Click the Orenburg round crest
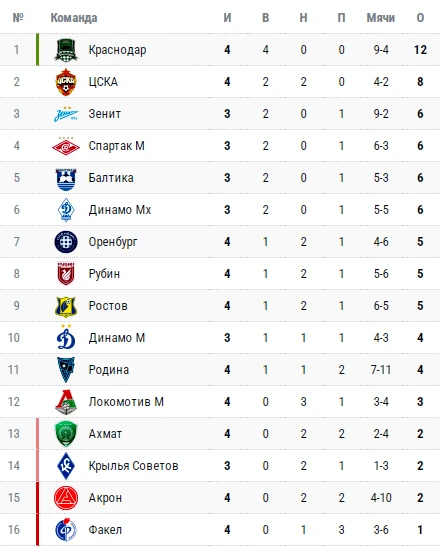Image resolution: width=440 pixels, height=550 pixels. 66,242
